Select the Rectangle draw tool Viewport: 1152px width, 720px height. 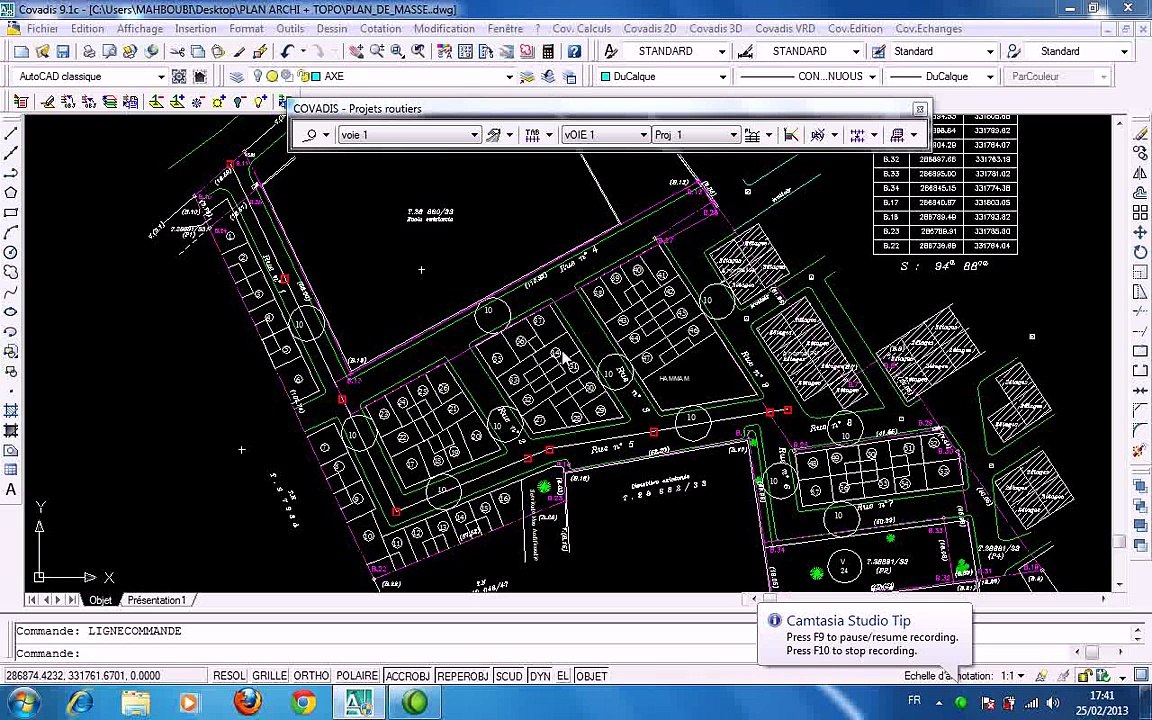(10, 213)
